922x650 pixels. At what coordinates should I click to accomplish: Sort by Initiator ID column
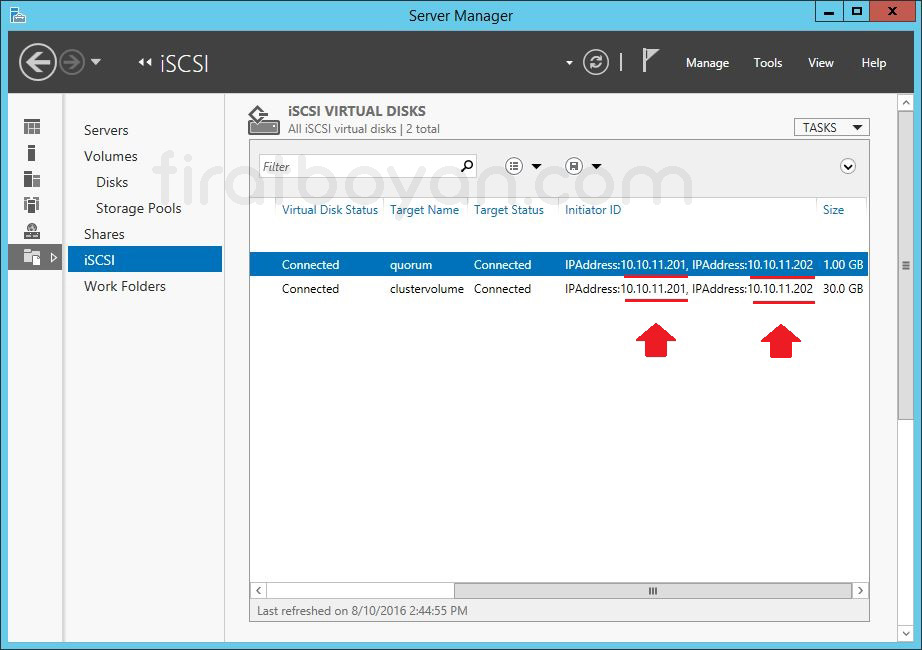pyautogui.click(x=593, y=210)
